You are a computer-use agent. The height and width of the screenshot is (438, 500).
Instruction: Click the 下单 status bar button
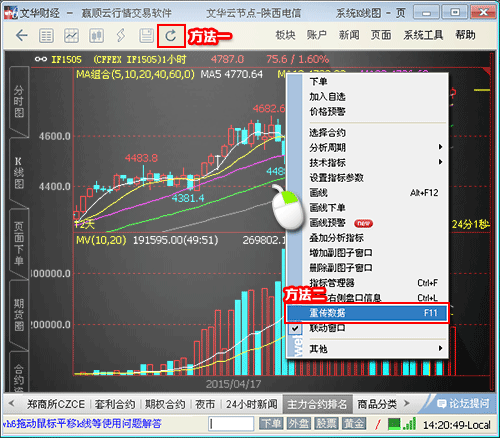(x=271, y=424)
